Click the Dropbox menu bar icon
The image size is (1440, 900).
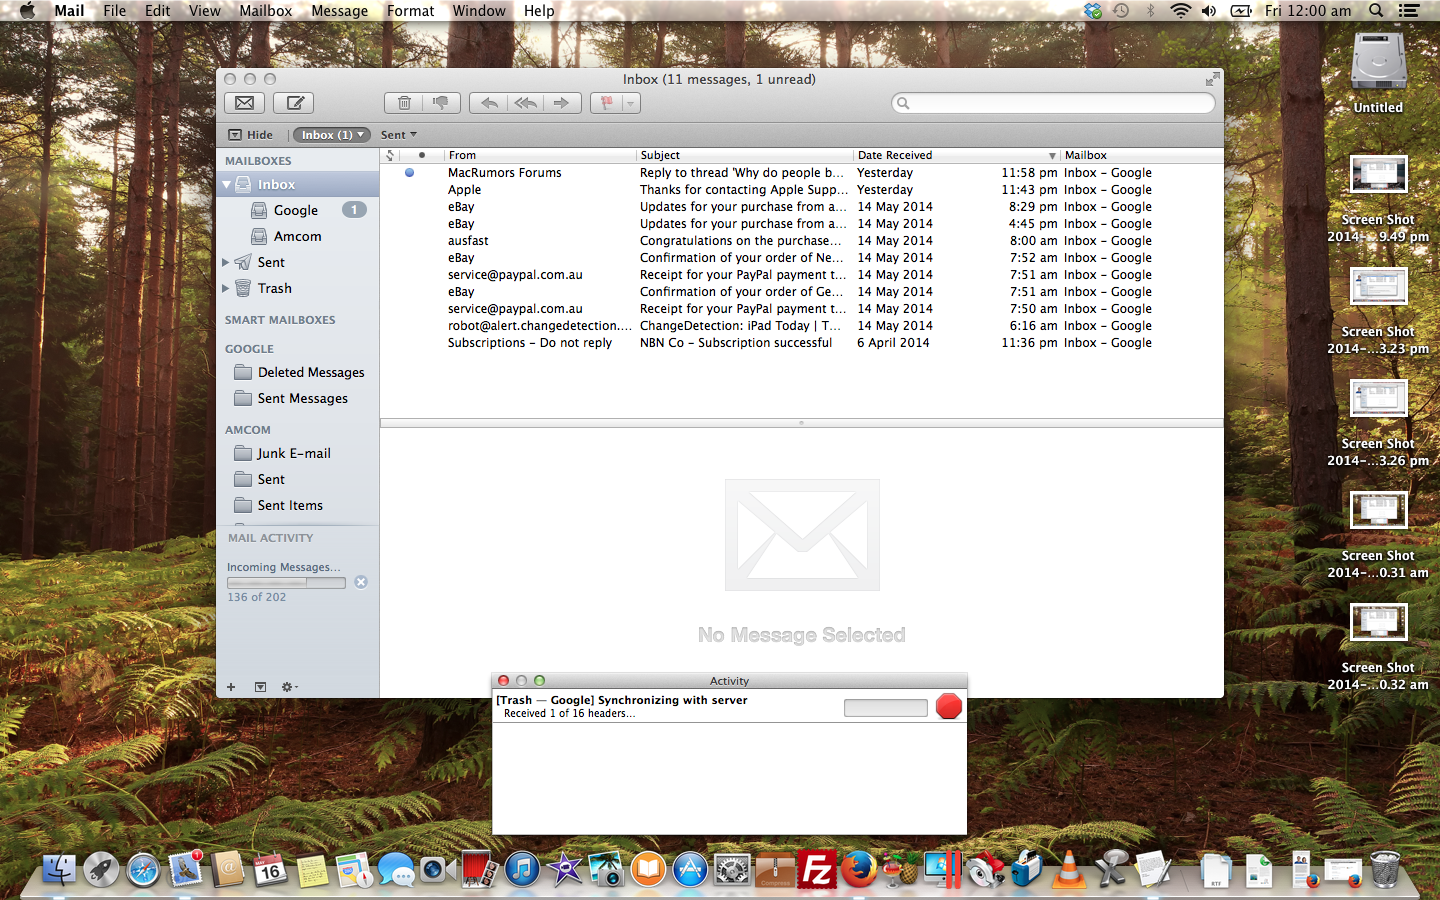click(1093, 11)
